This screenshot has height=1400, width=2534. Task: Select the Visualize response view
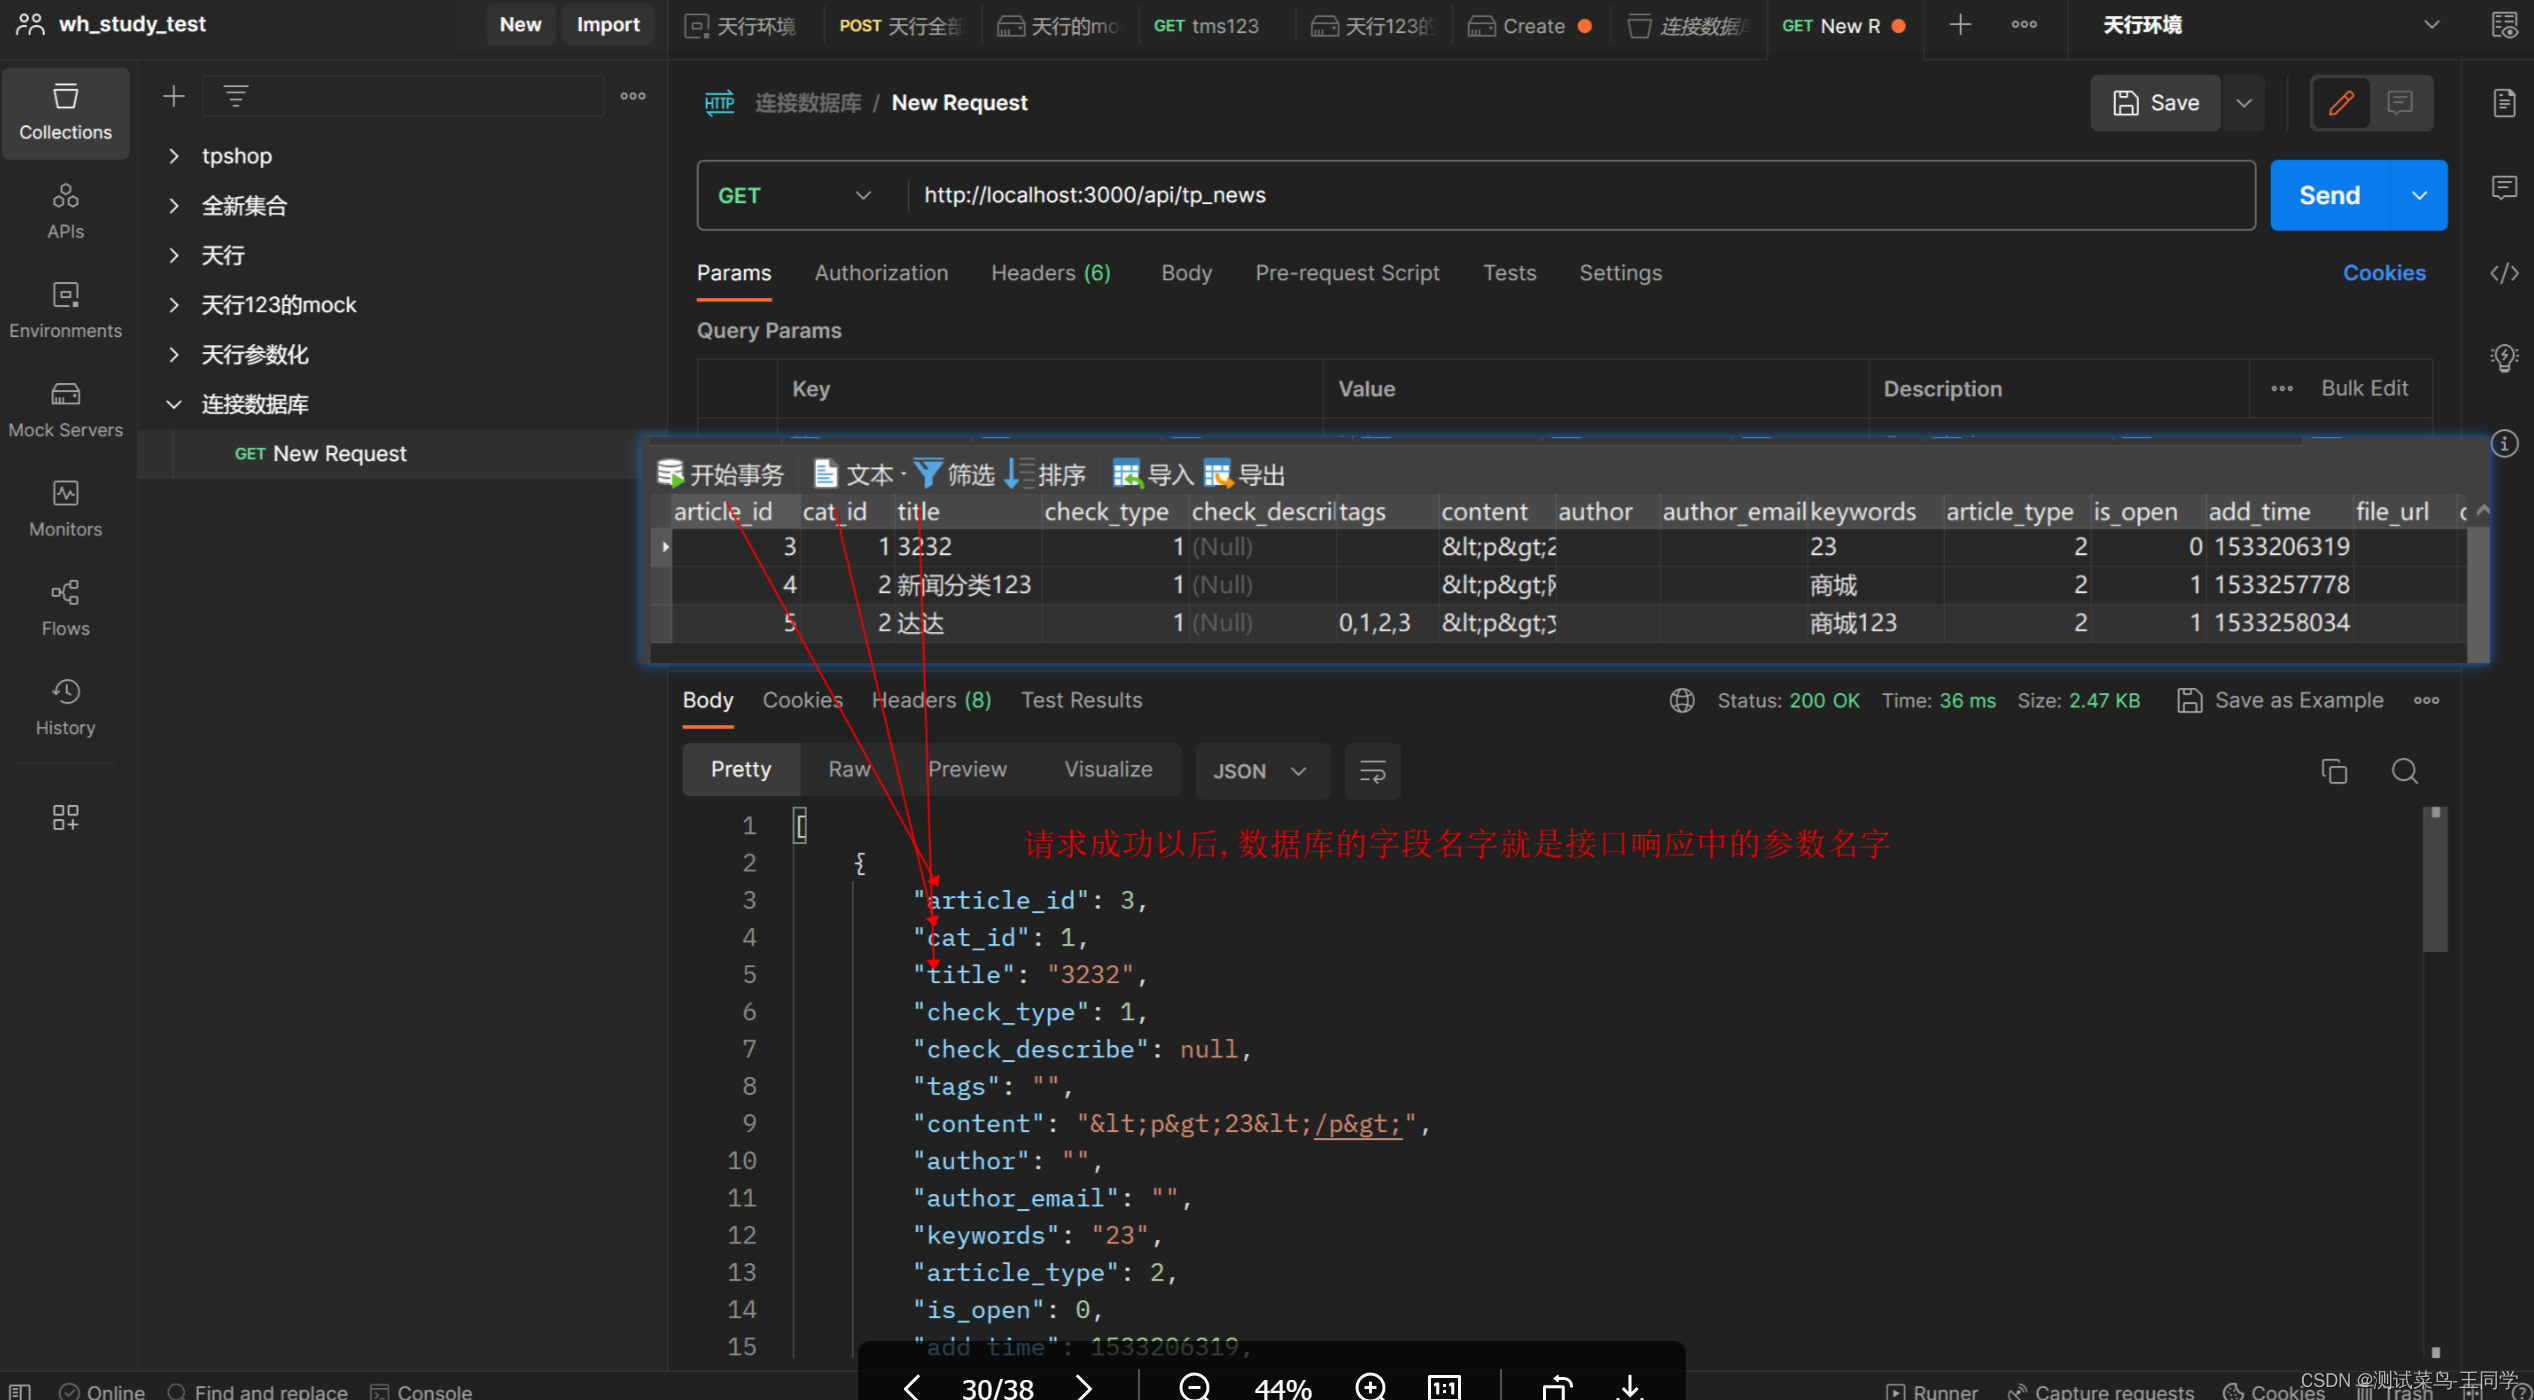click(1108, 769)
